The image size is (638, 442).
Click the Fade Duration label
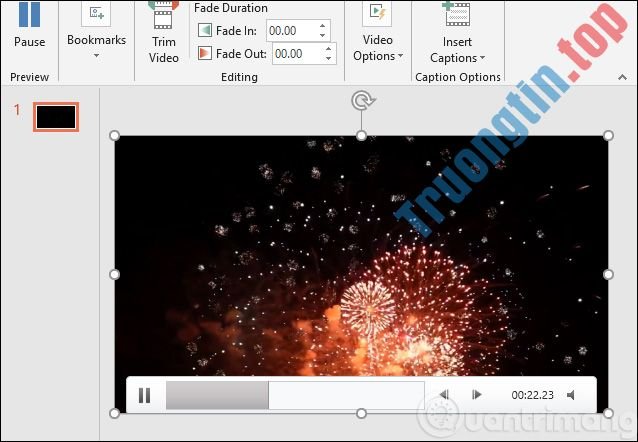(x=231, y=8)
